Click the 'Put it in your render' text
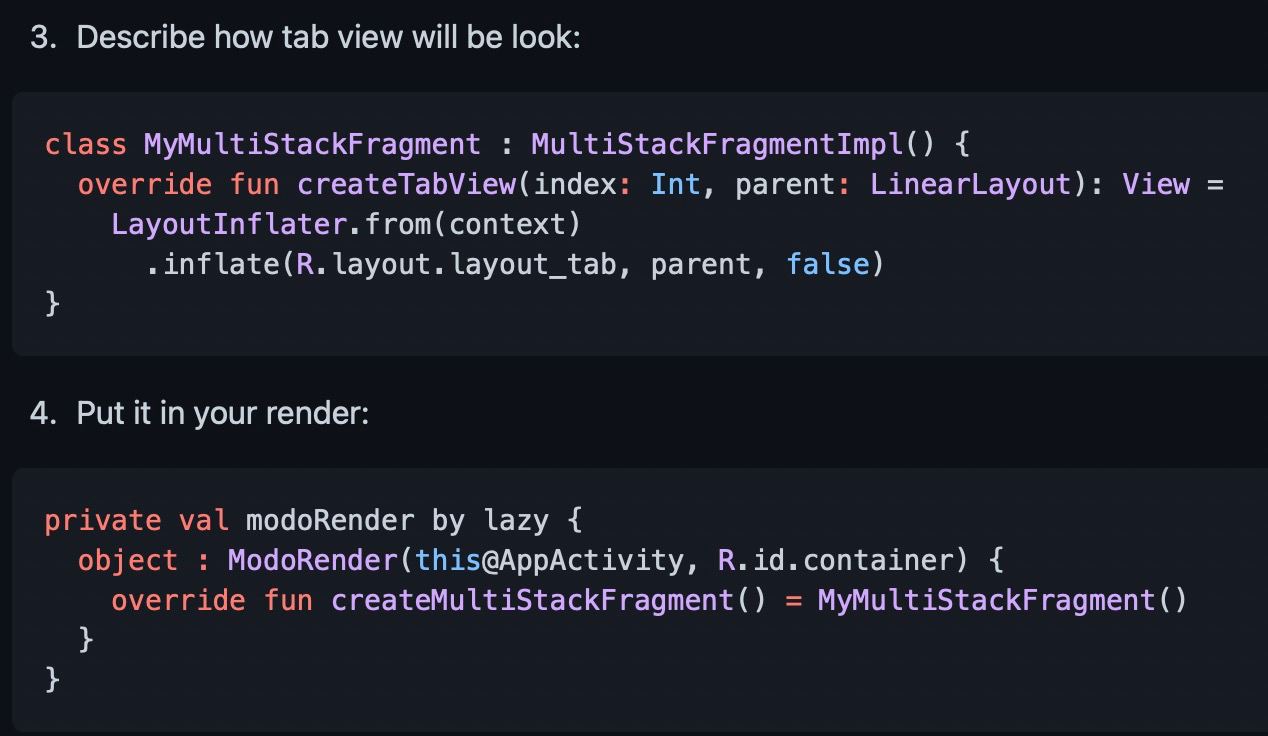Viewport: 1268px width, 736px height. 222,413
